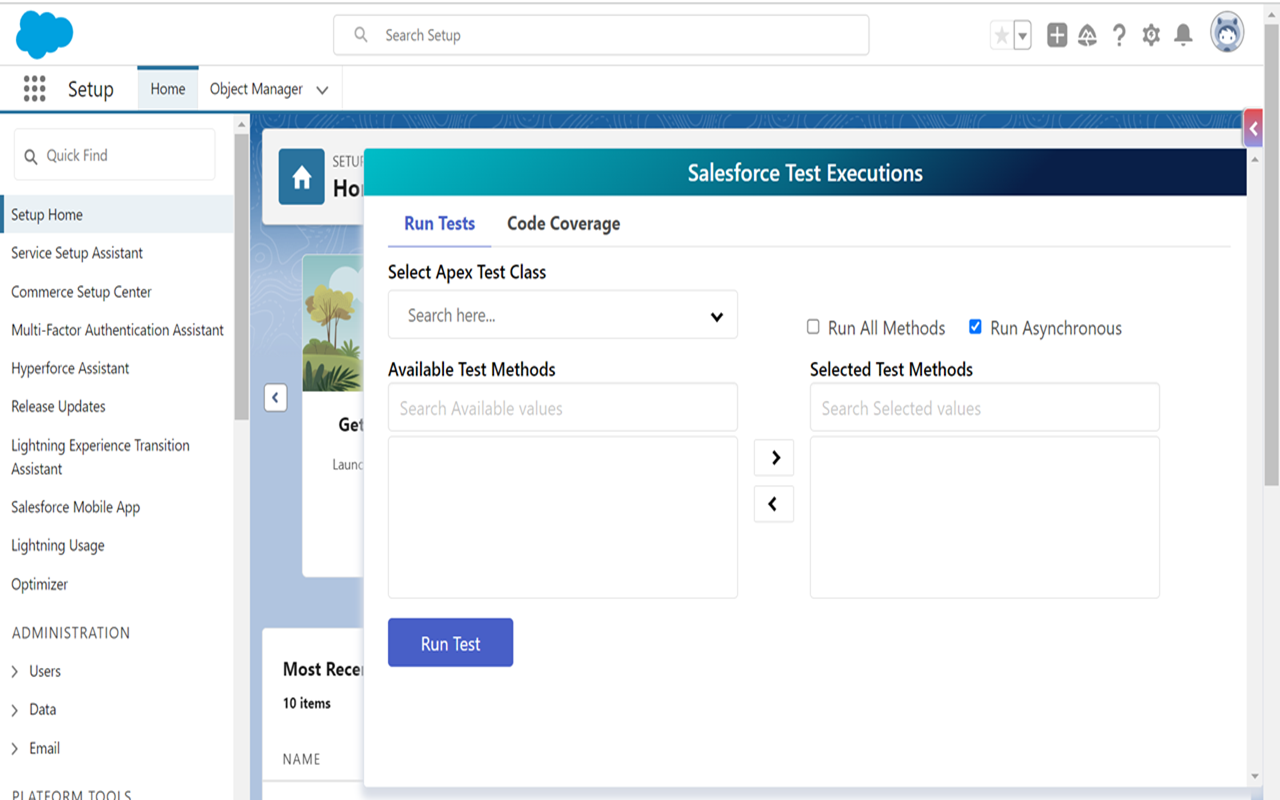This screenshot has width=1280, height=800.
Task: Click the Selected Test Methods list box
Action: click(985, 517)
